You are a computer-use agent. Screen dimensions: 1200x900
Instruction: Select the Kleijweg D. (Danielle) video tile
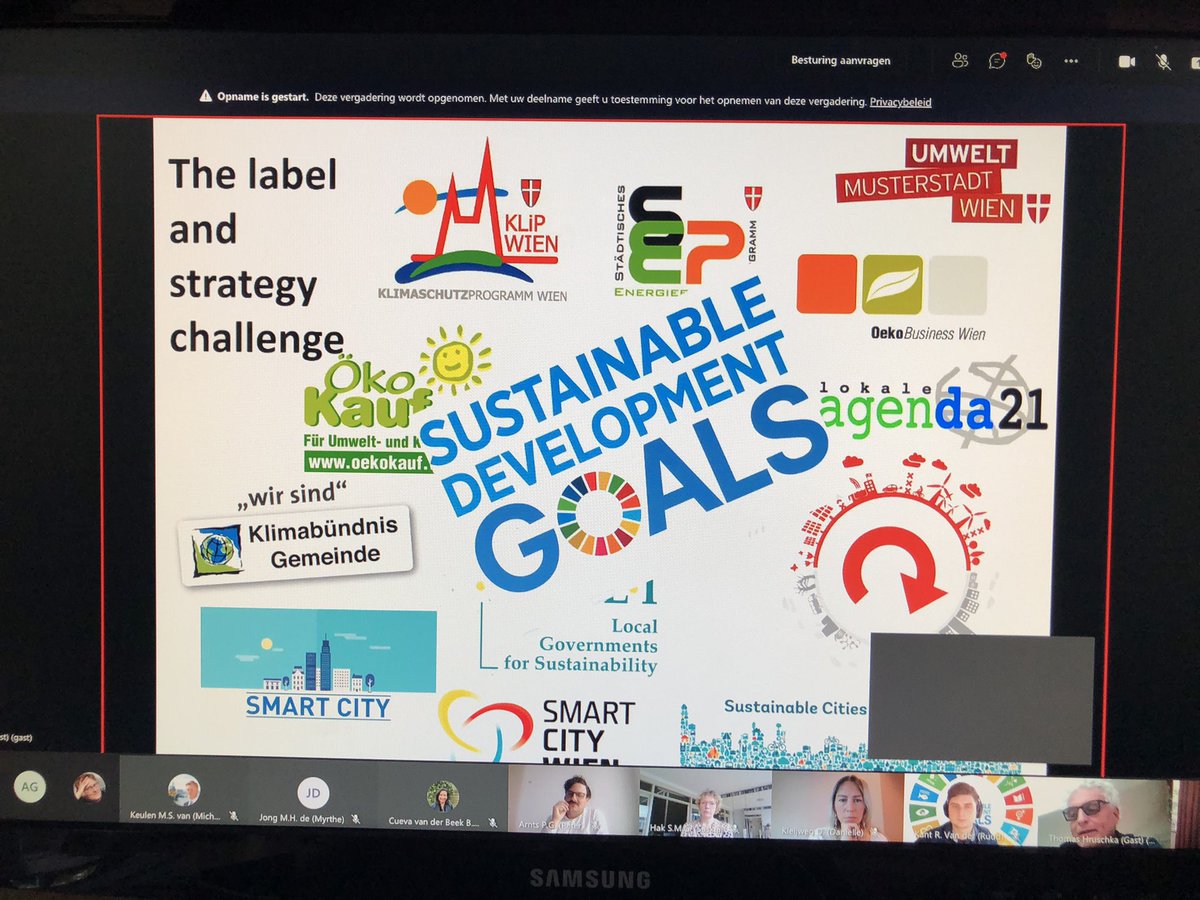click(x=838, y=805)
